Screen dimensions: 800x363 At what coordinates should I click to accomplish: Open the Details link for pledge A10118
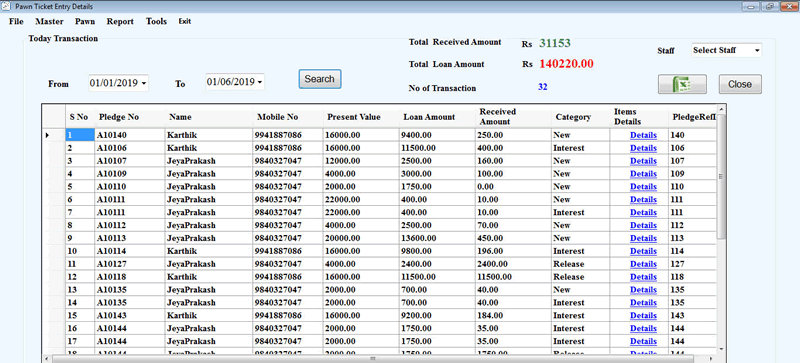[643, 277]
